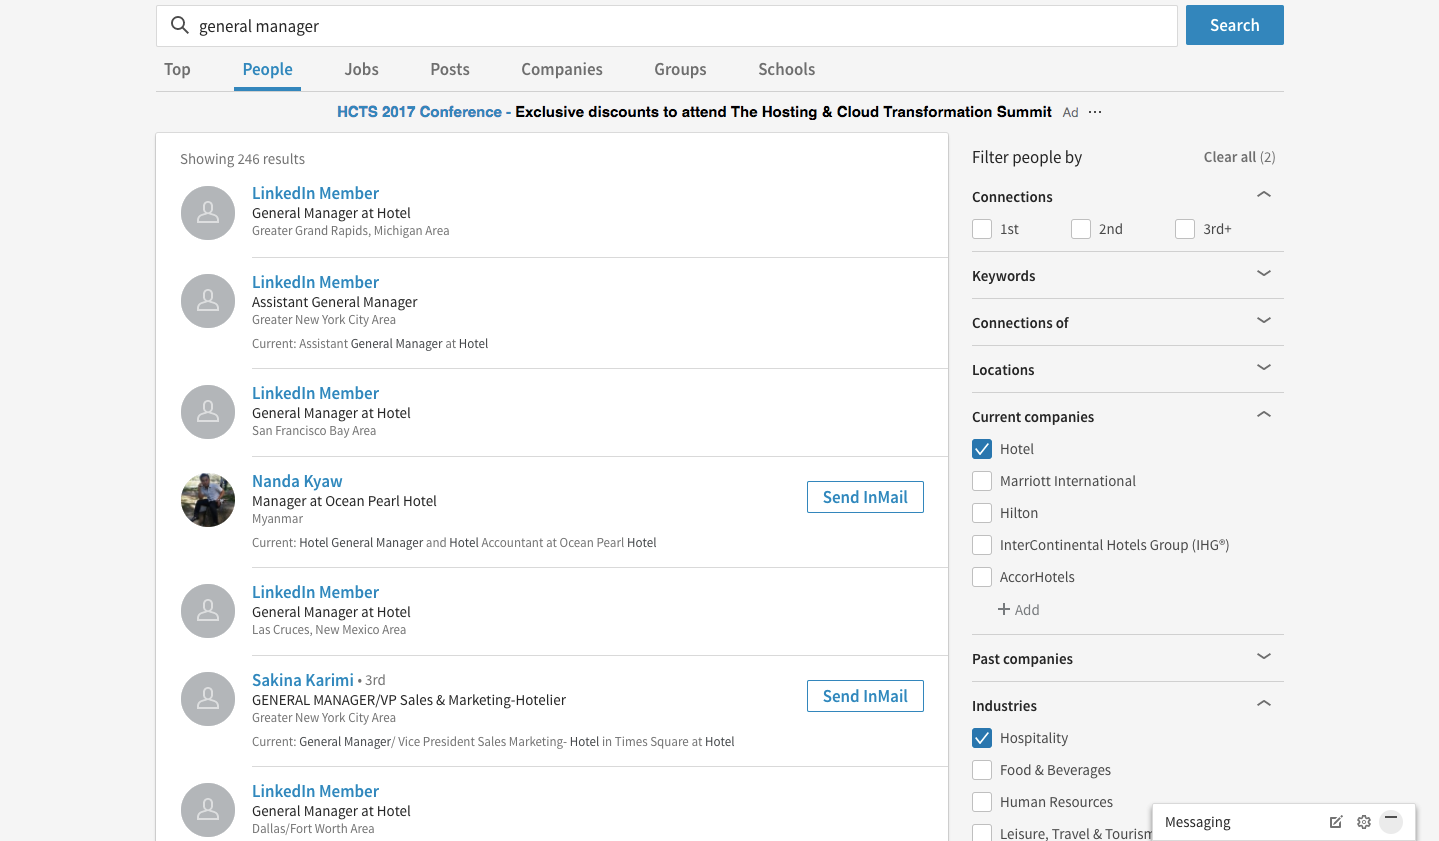Uncheck the Hospitality industry filter
1439x841 pixels.
pyautogui.click(x=982, y=738)
